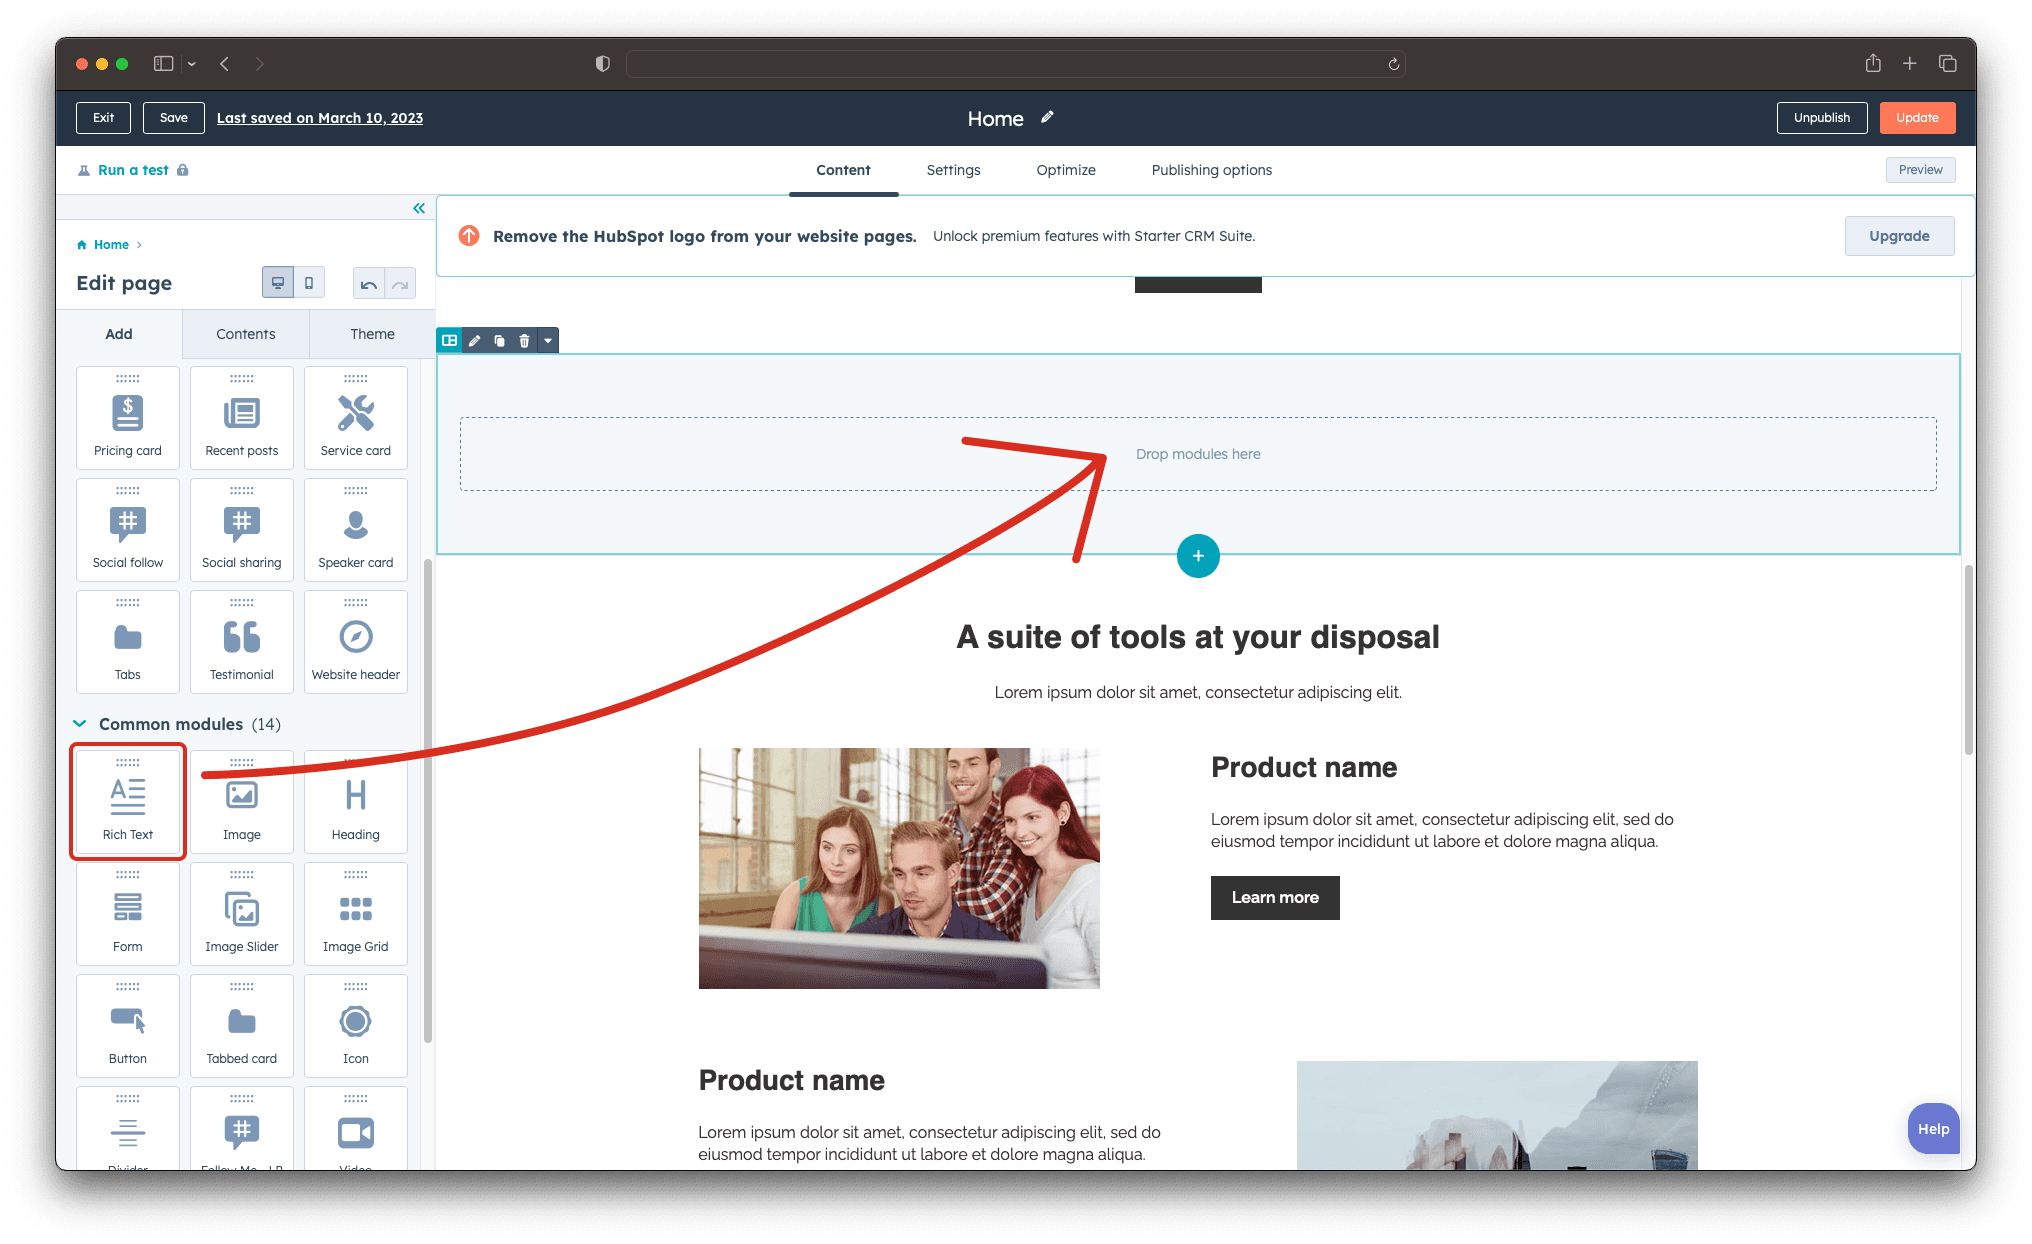
Task: Collapse the Common modules list
Action: (x=80, y=723)
